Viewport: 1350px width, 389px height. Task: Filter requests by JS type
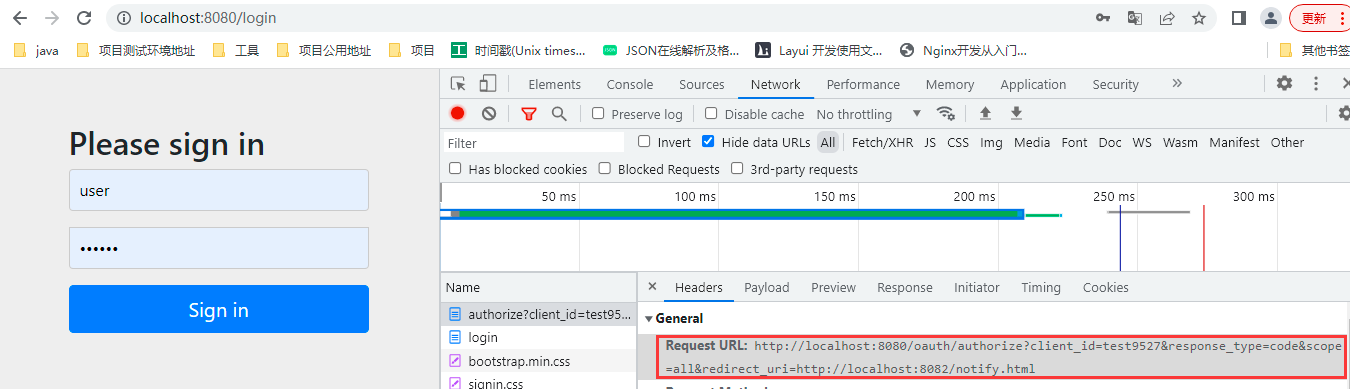[930, 142]
